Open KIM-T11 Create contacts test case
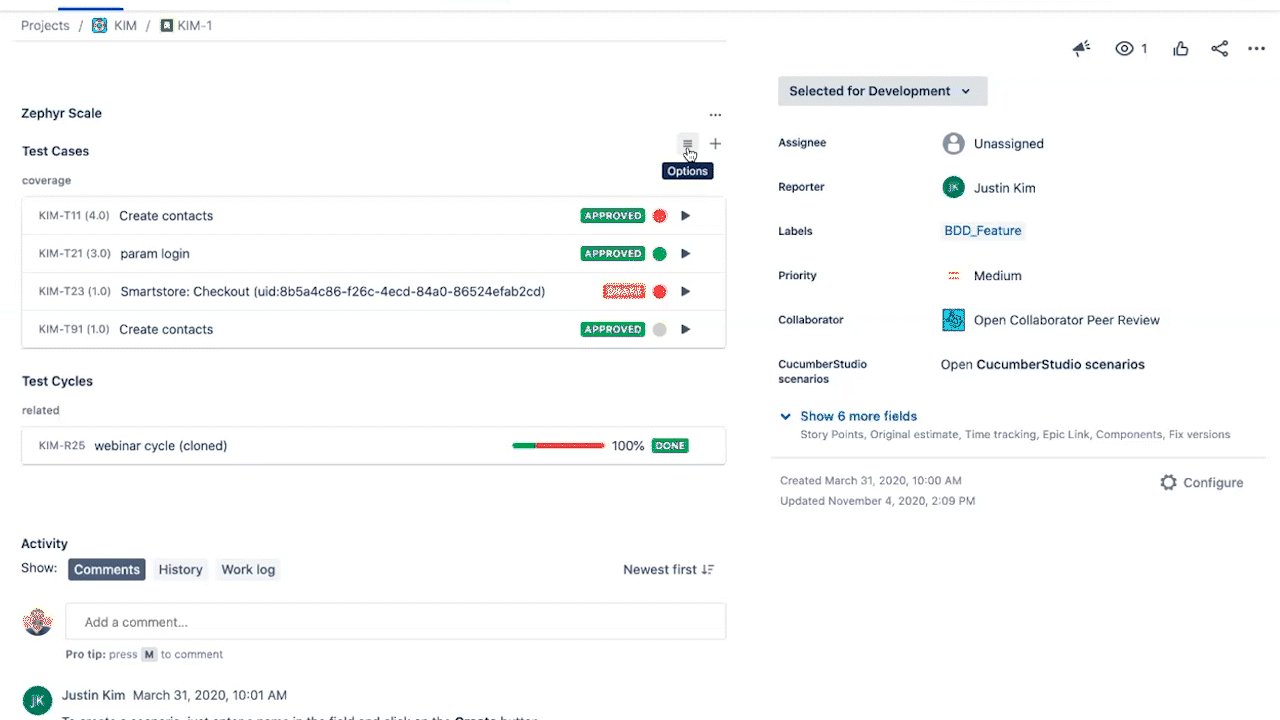The image size is (1280, 720). (x=166, y=215)
